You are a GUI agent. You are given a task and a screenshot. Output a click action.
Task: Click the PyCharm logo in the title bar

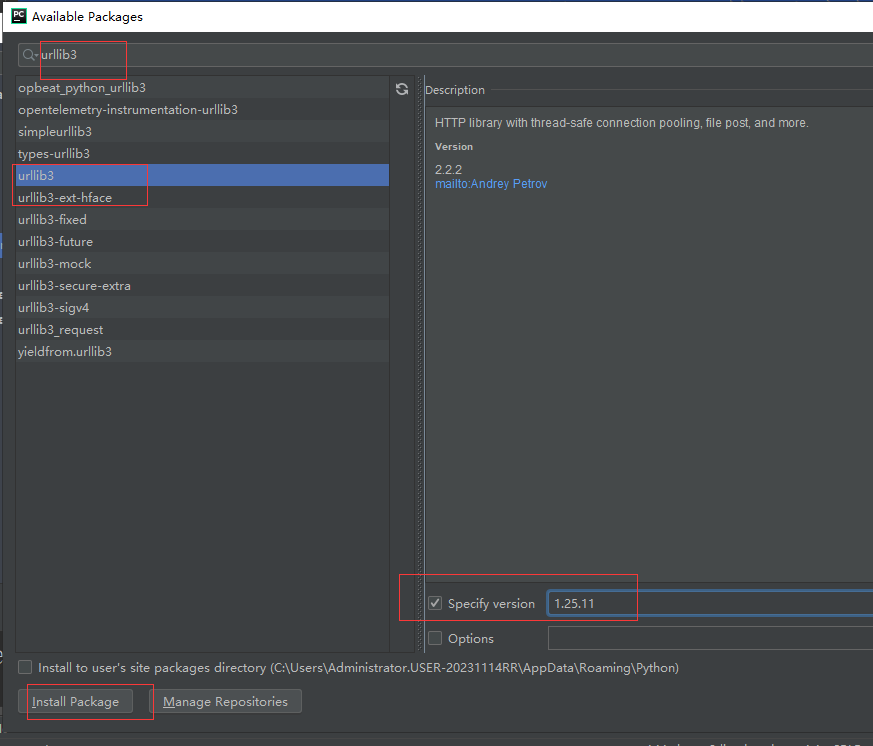point(19,16)
